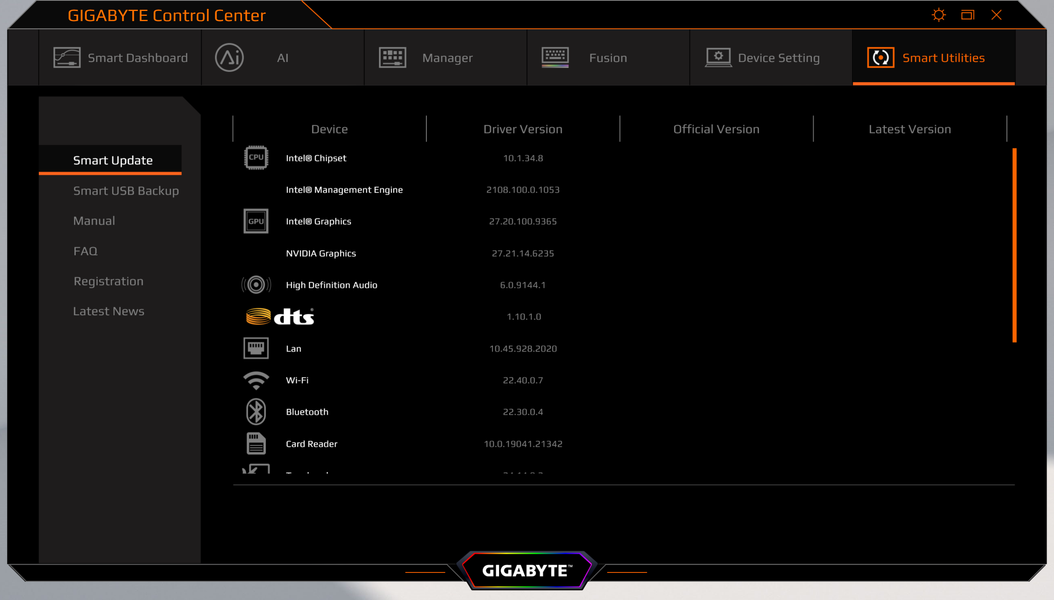This screenshot has width=1054, height=600.
Task: Click driver version 2108.100.0.1053
Action: [x=523, y=189]
